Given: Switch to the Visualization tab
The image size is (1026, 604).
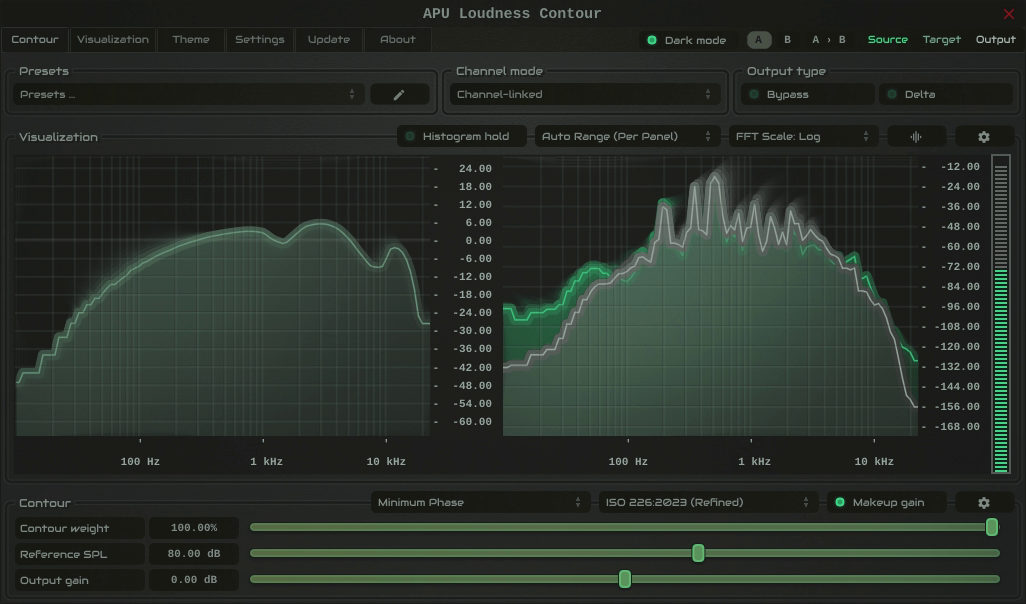Looking at the screenshot, I should pyautogui.click(x=113, y=39).
